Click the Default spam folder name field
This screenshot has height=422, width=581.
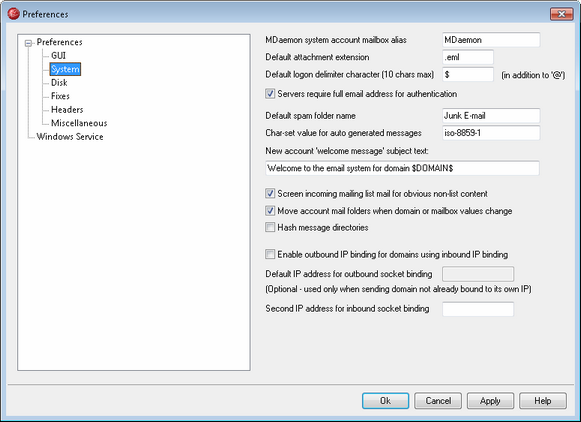tap(491, 116)
